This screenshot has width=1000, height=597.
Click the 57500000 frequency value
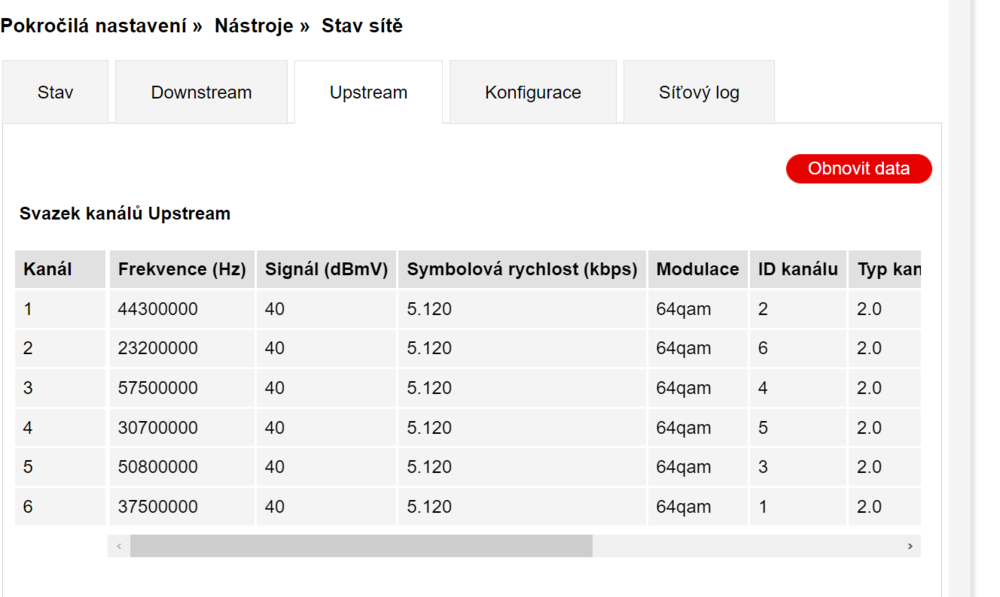click(158, 388)
